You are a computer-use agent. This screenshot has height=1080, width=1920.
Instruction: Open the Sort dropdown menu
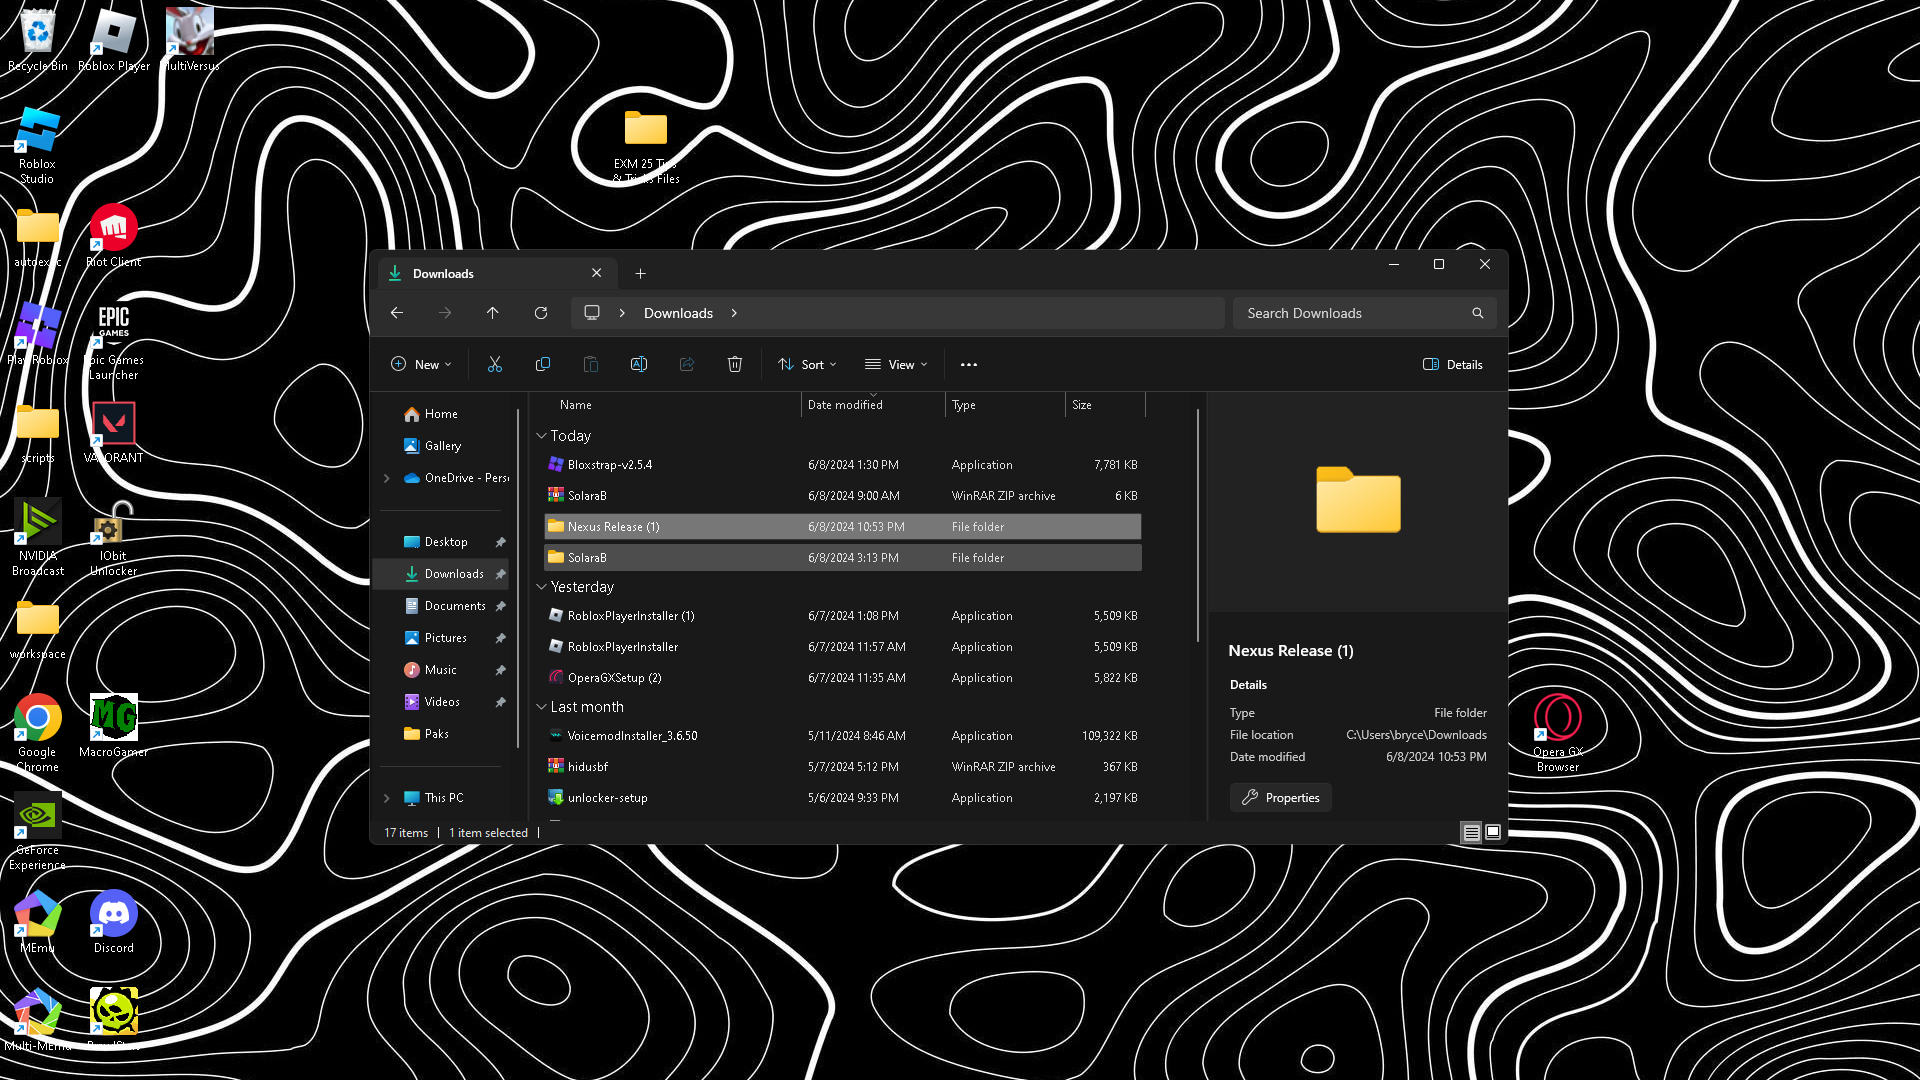coord(807,365)
